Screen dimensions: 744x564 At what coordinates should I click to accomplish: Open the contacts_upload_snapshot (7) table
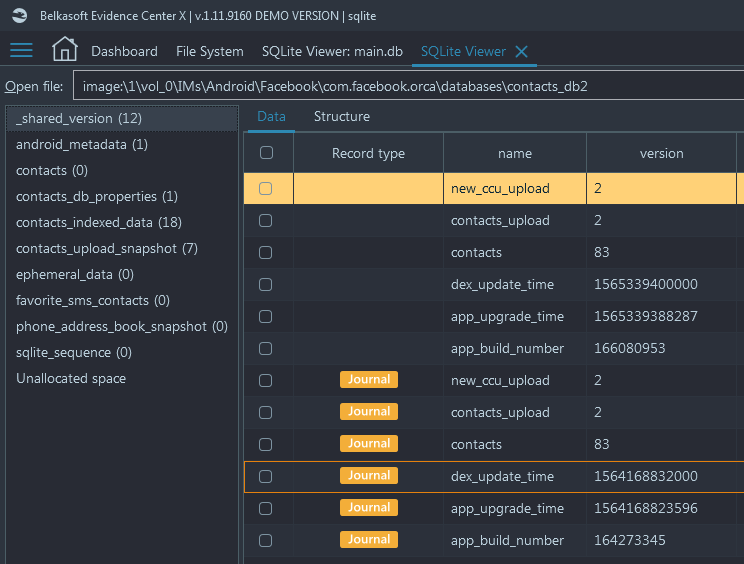107,249
